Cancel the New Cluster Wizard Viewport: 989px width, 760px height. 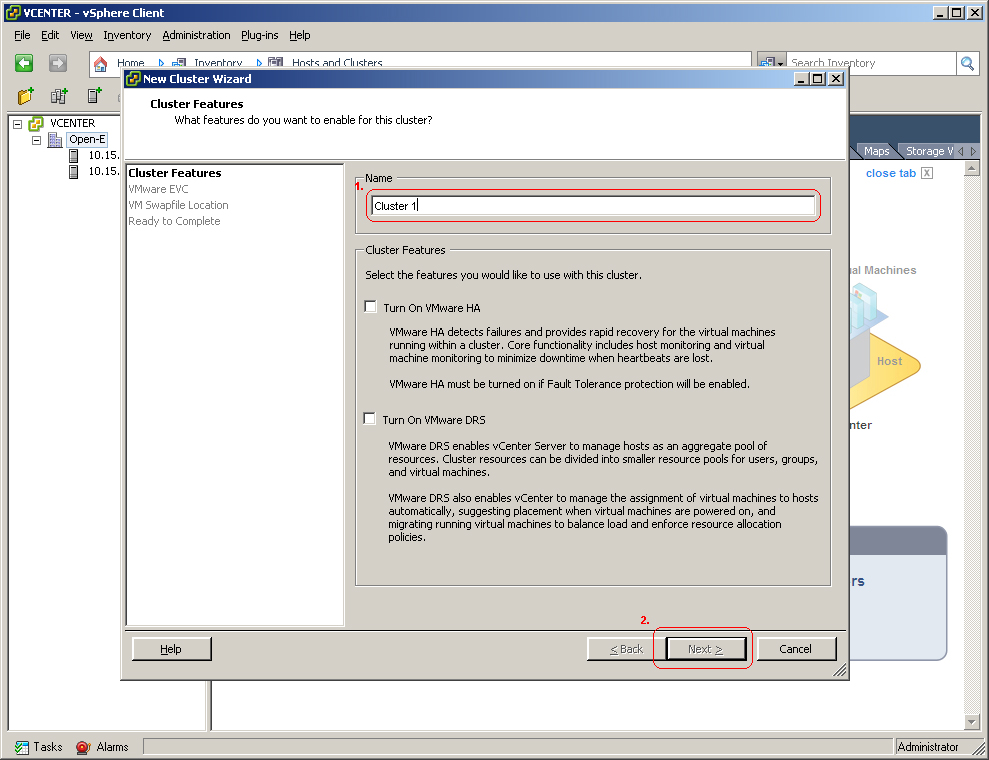[796, 649]
